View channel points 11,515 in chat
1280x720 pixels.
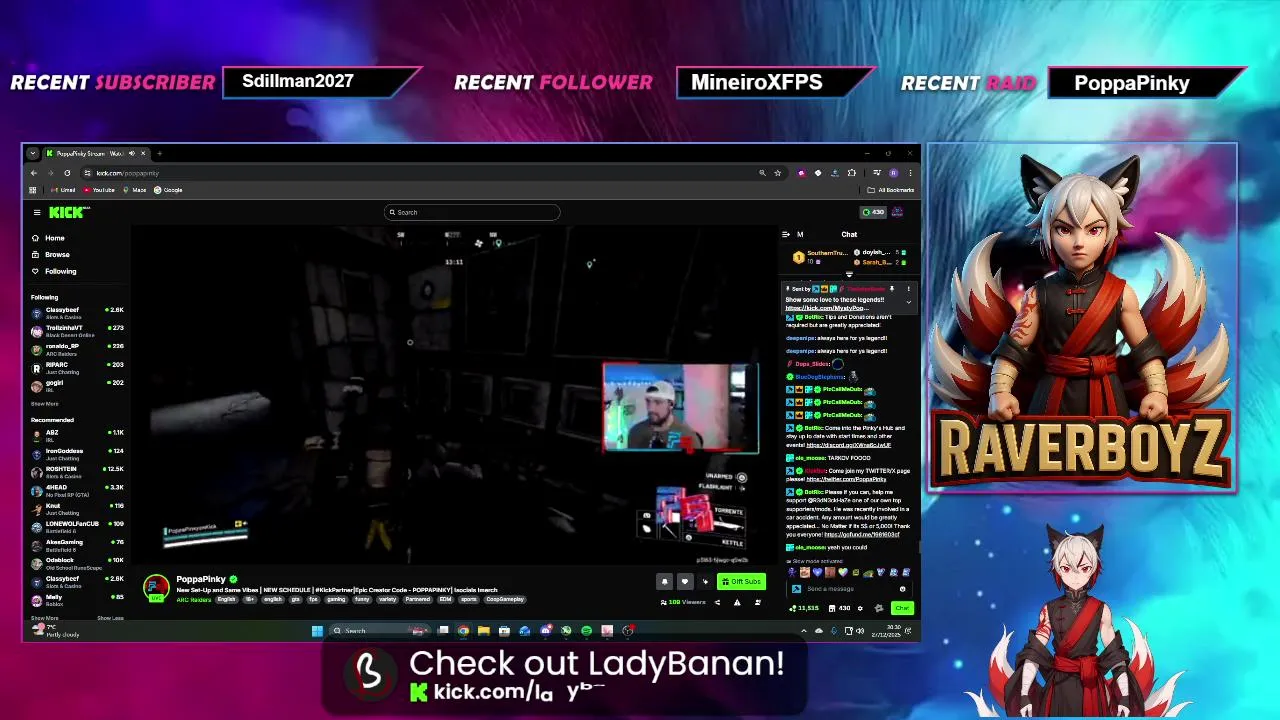pos(804,608)
